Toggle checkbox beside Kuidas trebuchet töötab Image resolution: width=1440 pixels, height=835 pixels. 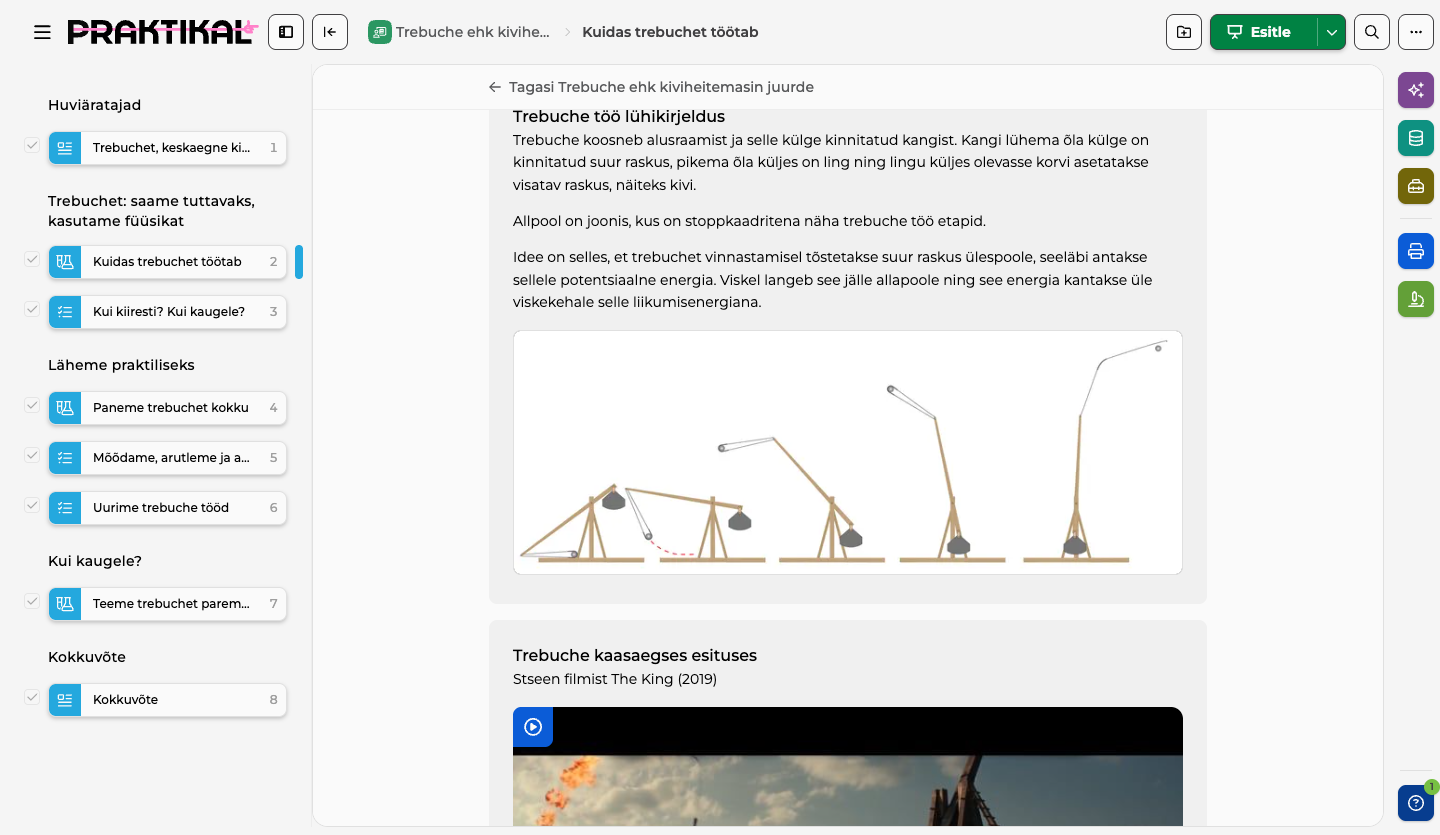coord(32,259)
